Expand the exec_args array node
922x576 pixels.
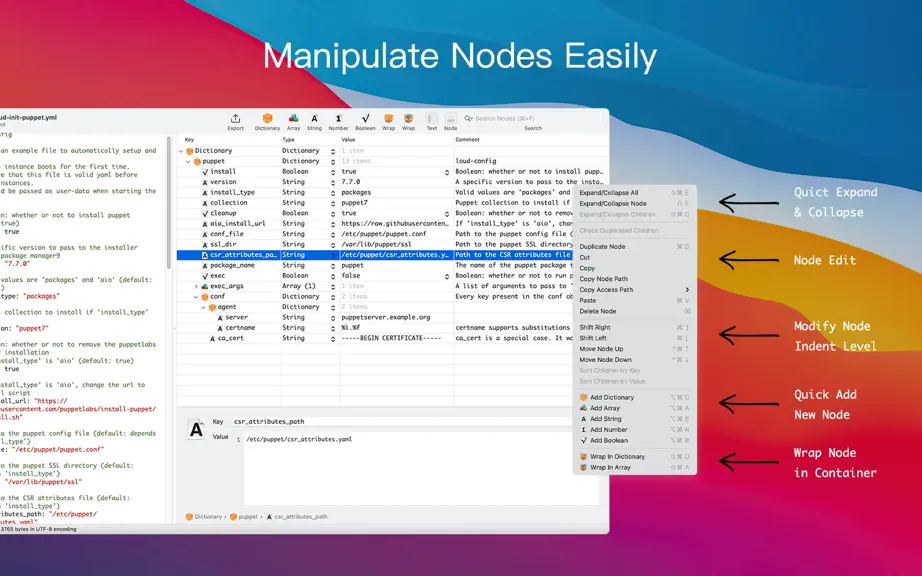coord(196,286)
